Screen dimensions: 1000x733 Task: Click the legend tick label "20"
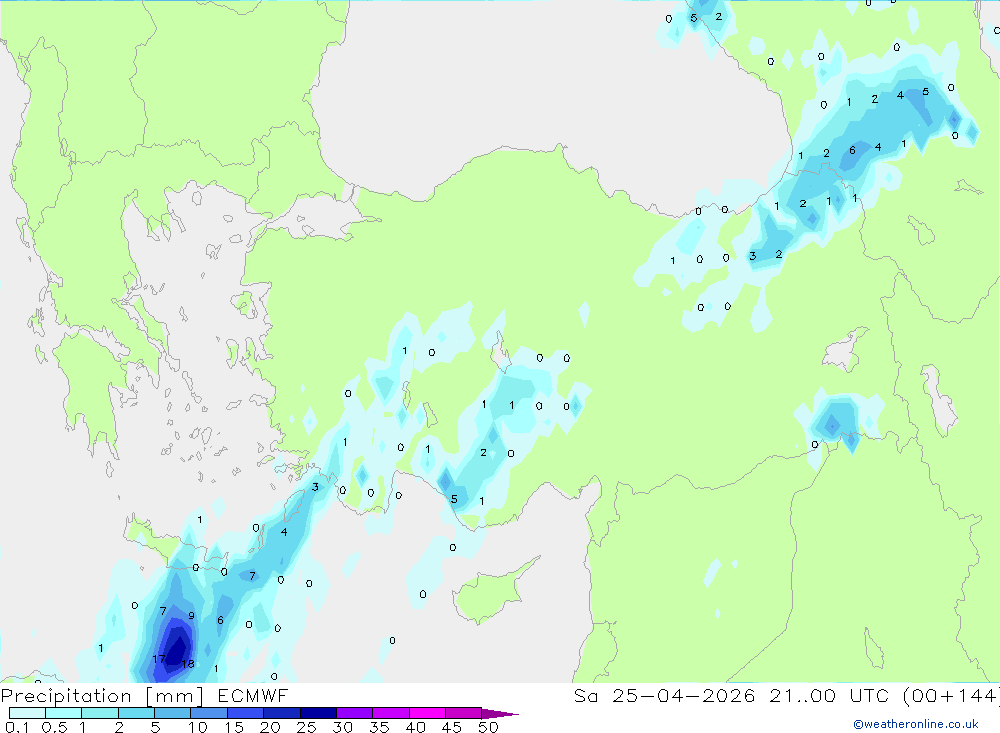coord(270,727)
